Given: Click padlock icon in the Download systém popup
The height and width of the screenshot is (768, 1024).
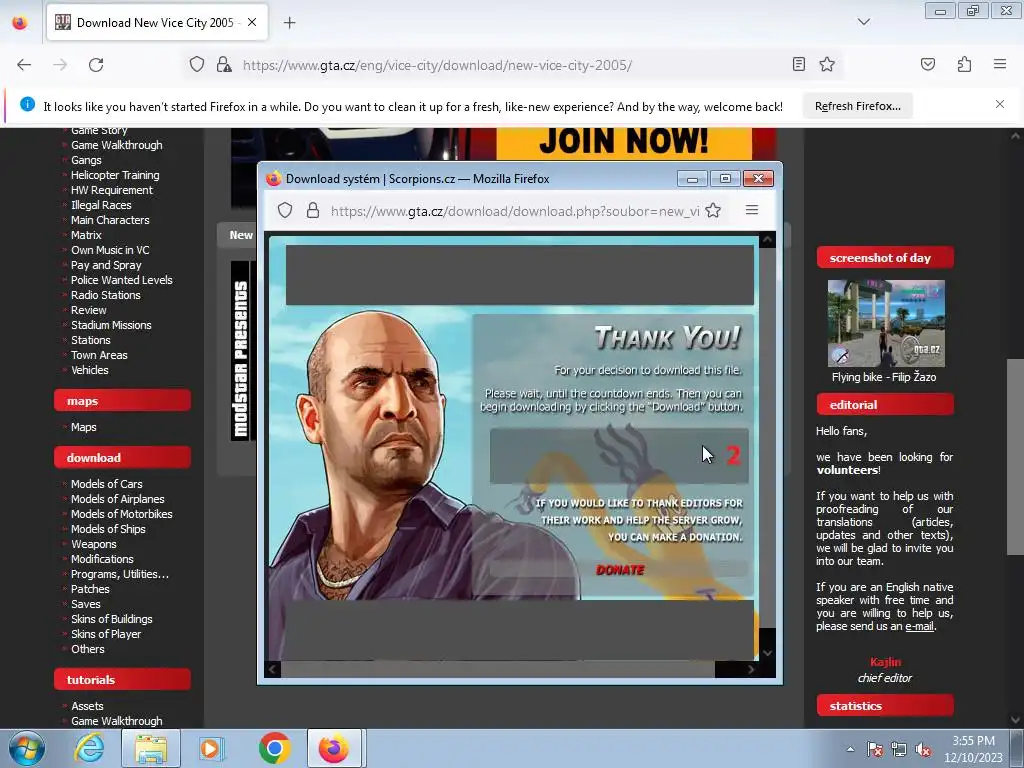Looking at the screenshot, I should point(313,210).
